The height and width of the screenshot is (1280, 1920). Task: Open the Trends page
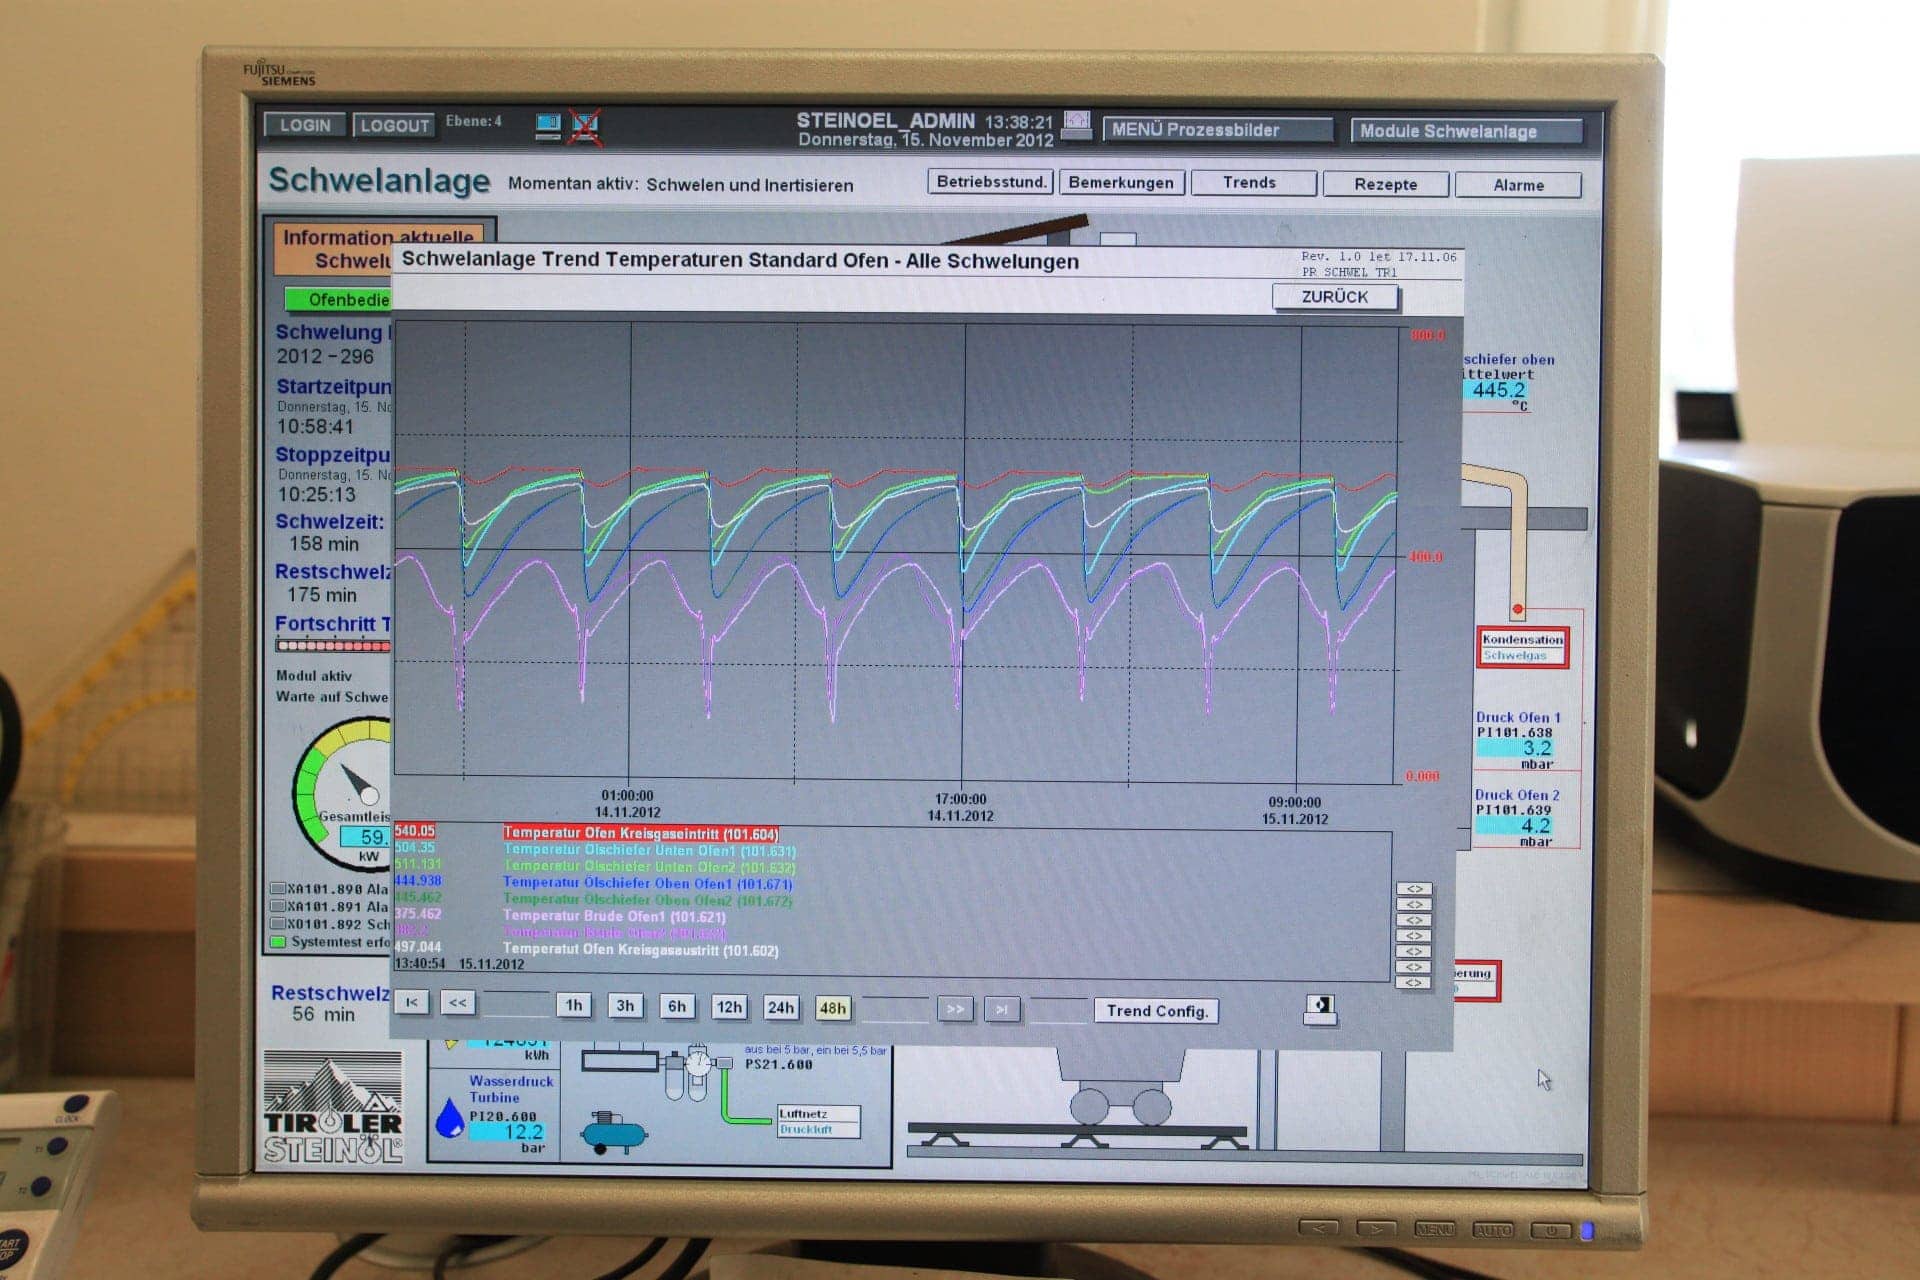(1251, 183)
